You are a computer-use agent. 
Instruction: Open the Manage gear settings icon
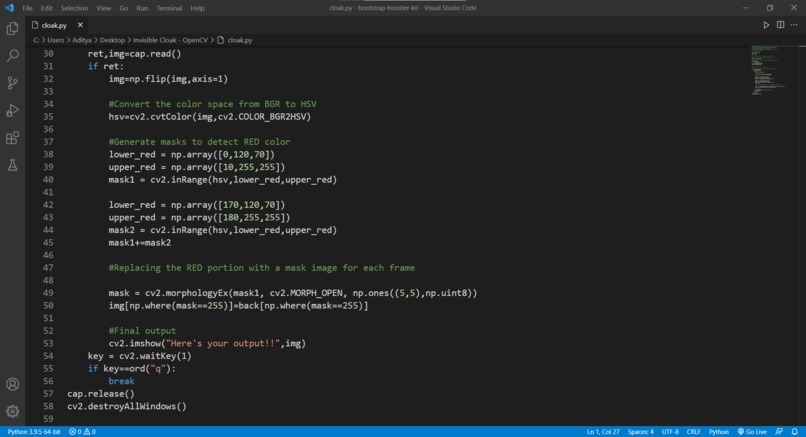tap(12, 411)
